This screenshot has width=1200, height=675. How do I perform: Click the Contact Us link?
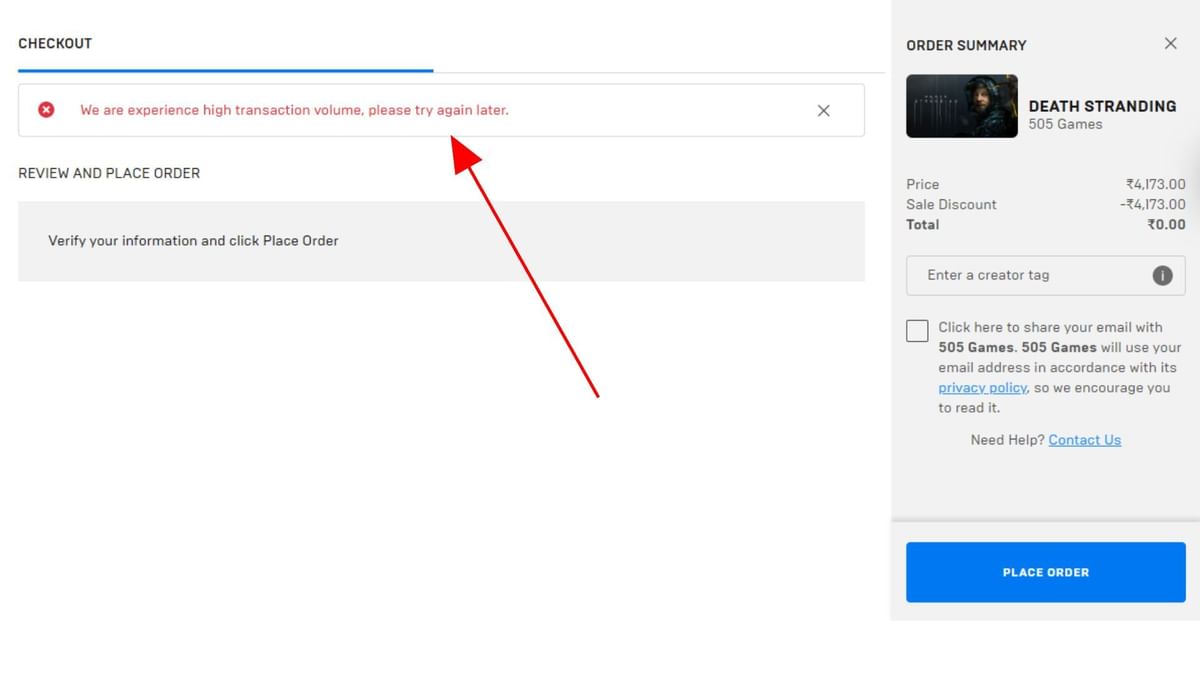tap(1084, 439)
